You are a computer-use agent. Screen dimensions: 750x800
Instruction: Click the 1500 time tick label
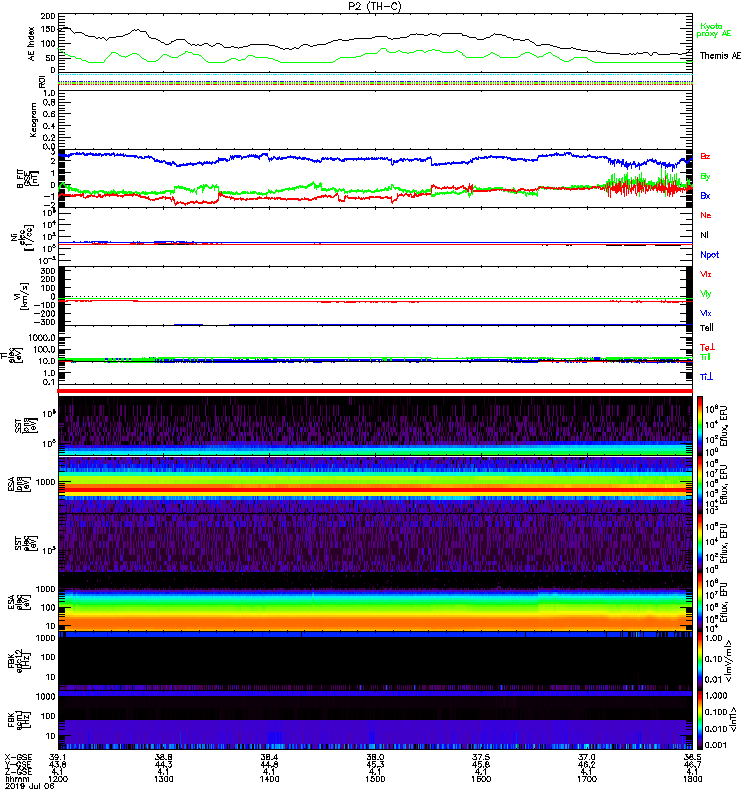coord(375,779)
